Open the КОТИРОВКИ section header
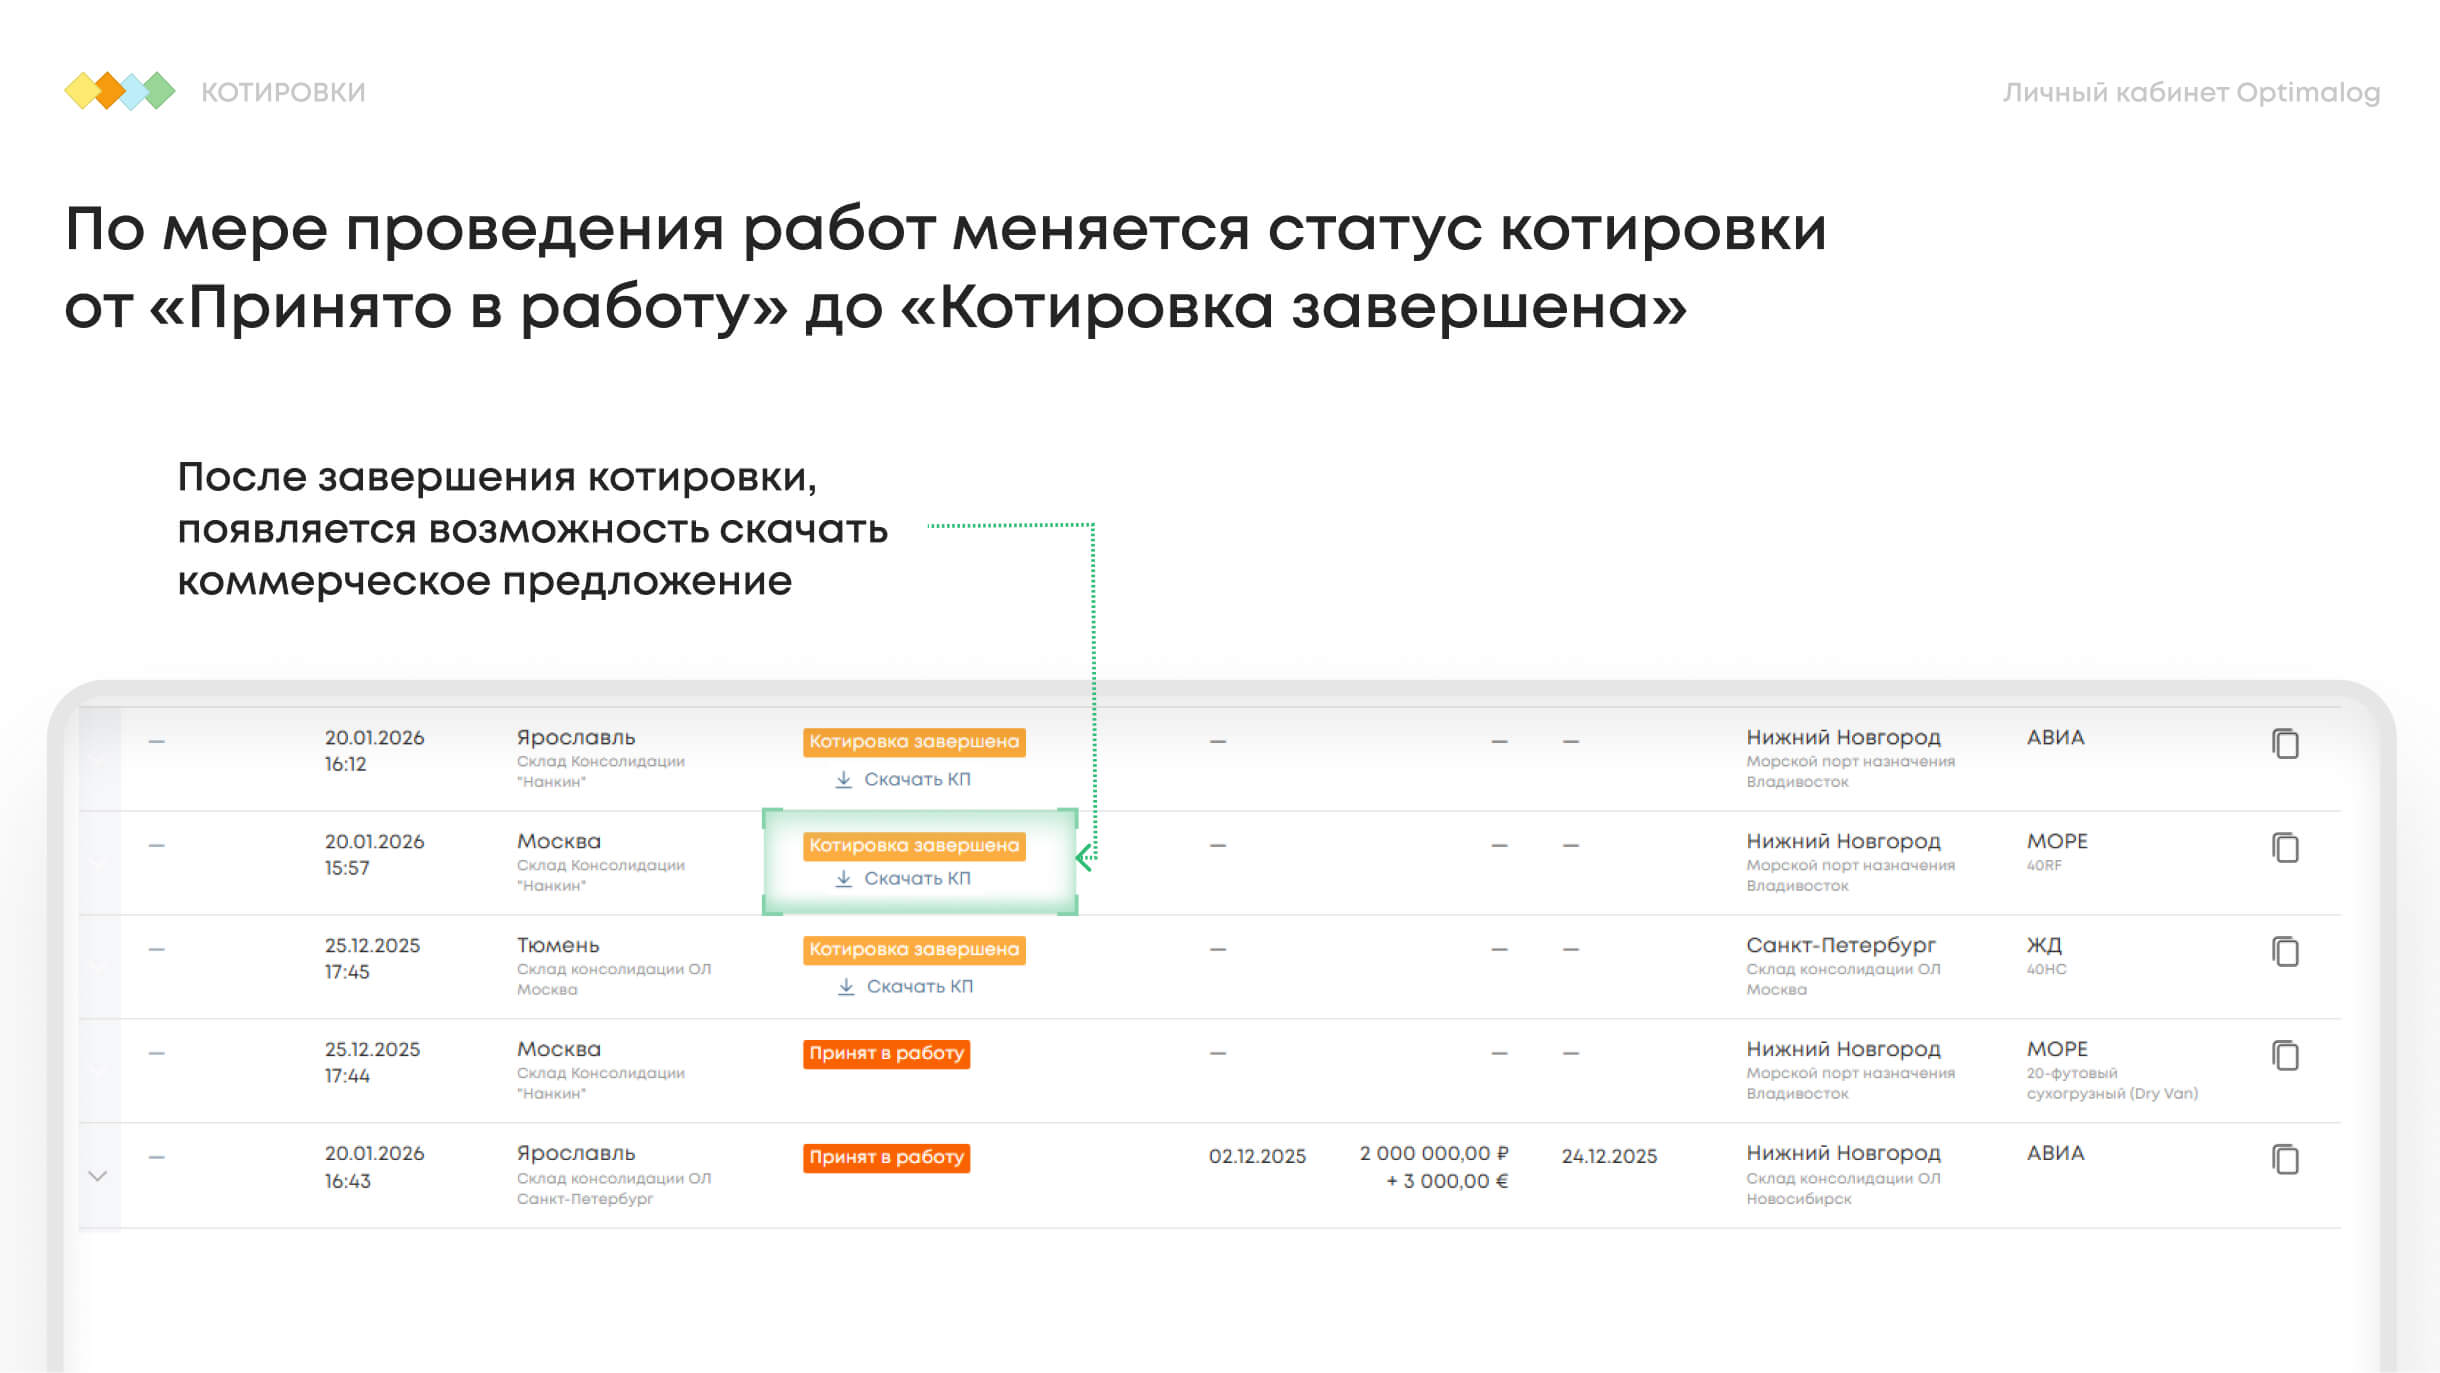 click(283, 92)
